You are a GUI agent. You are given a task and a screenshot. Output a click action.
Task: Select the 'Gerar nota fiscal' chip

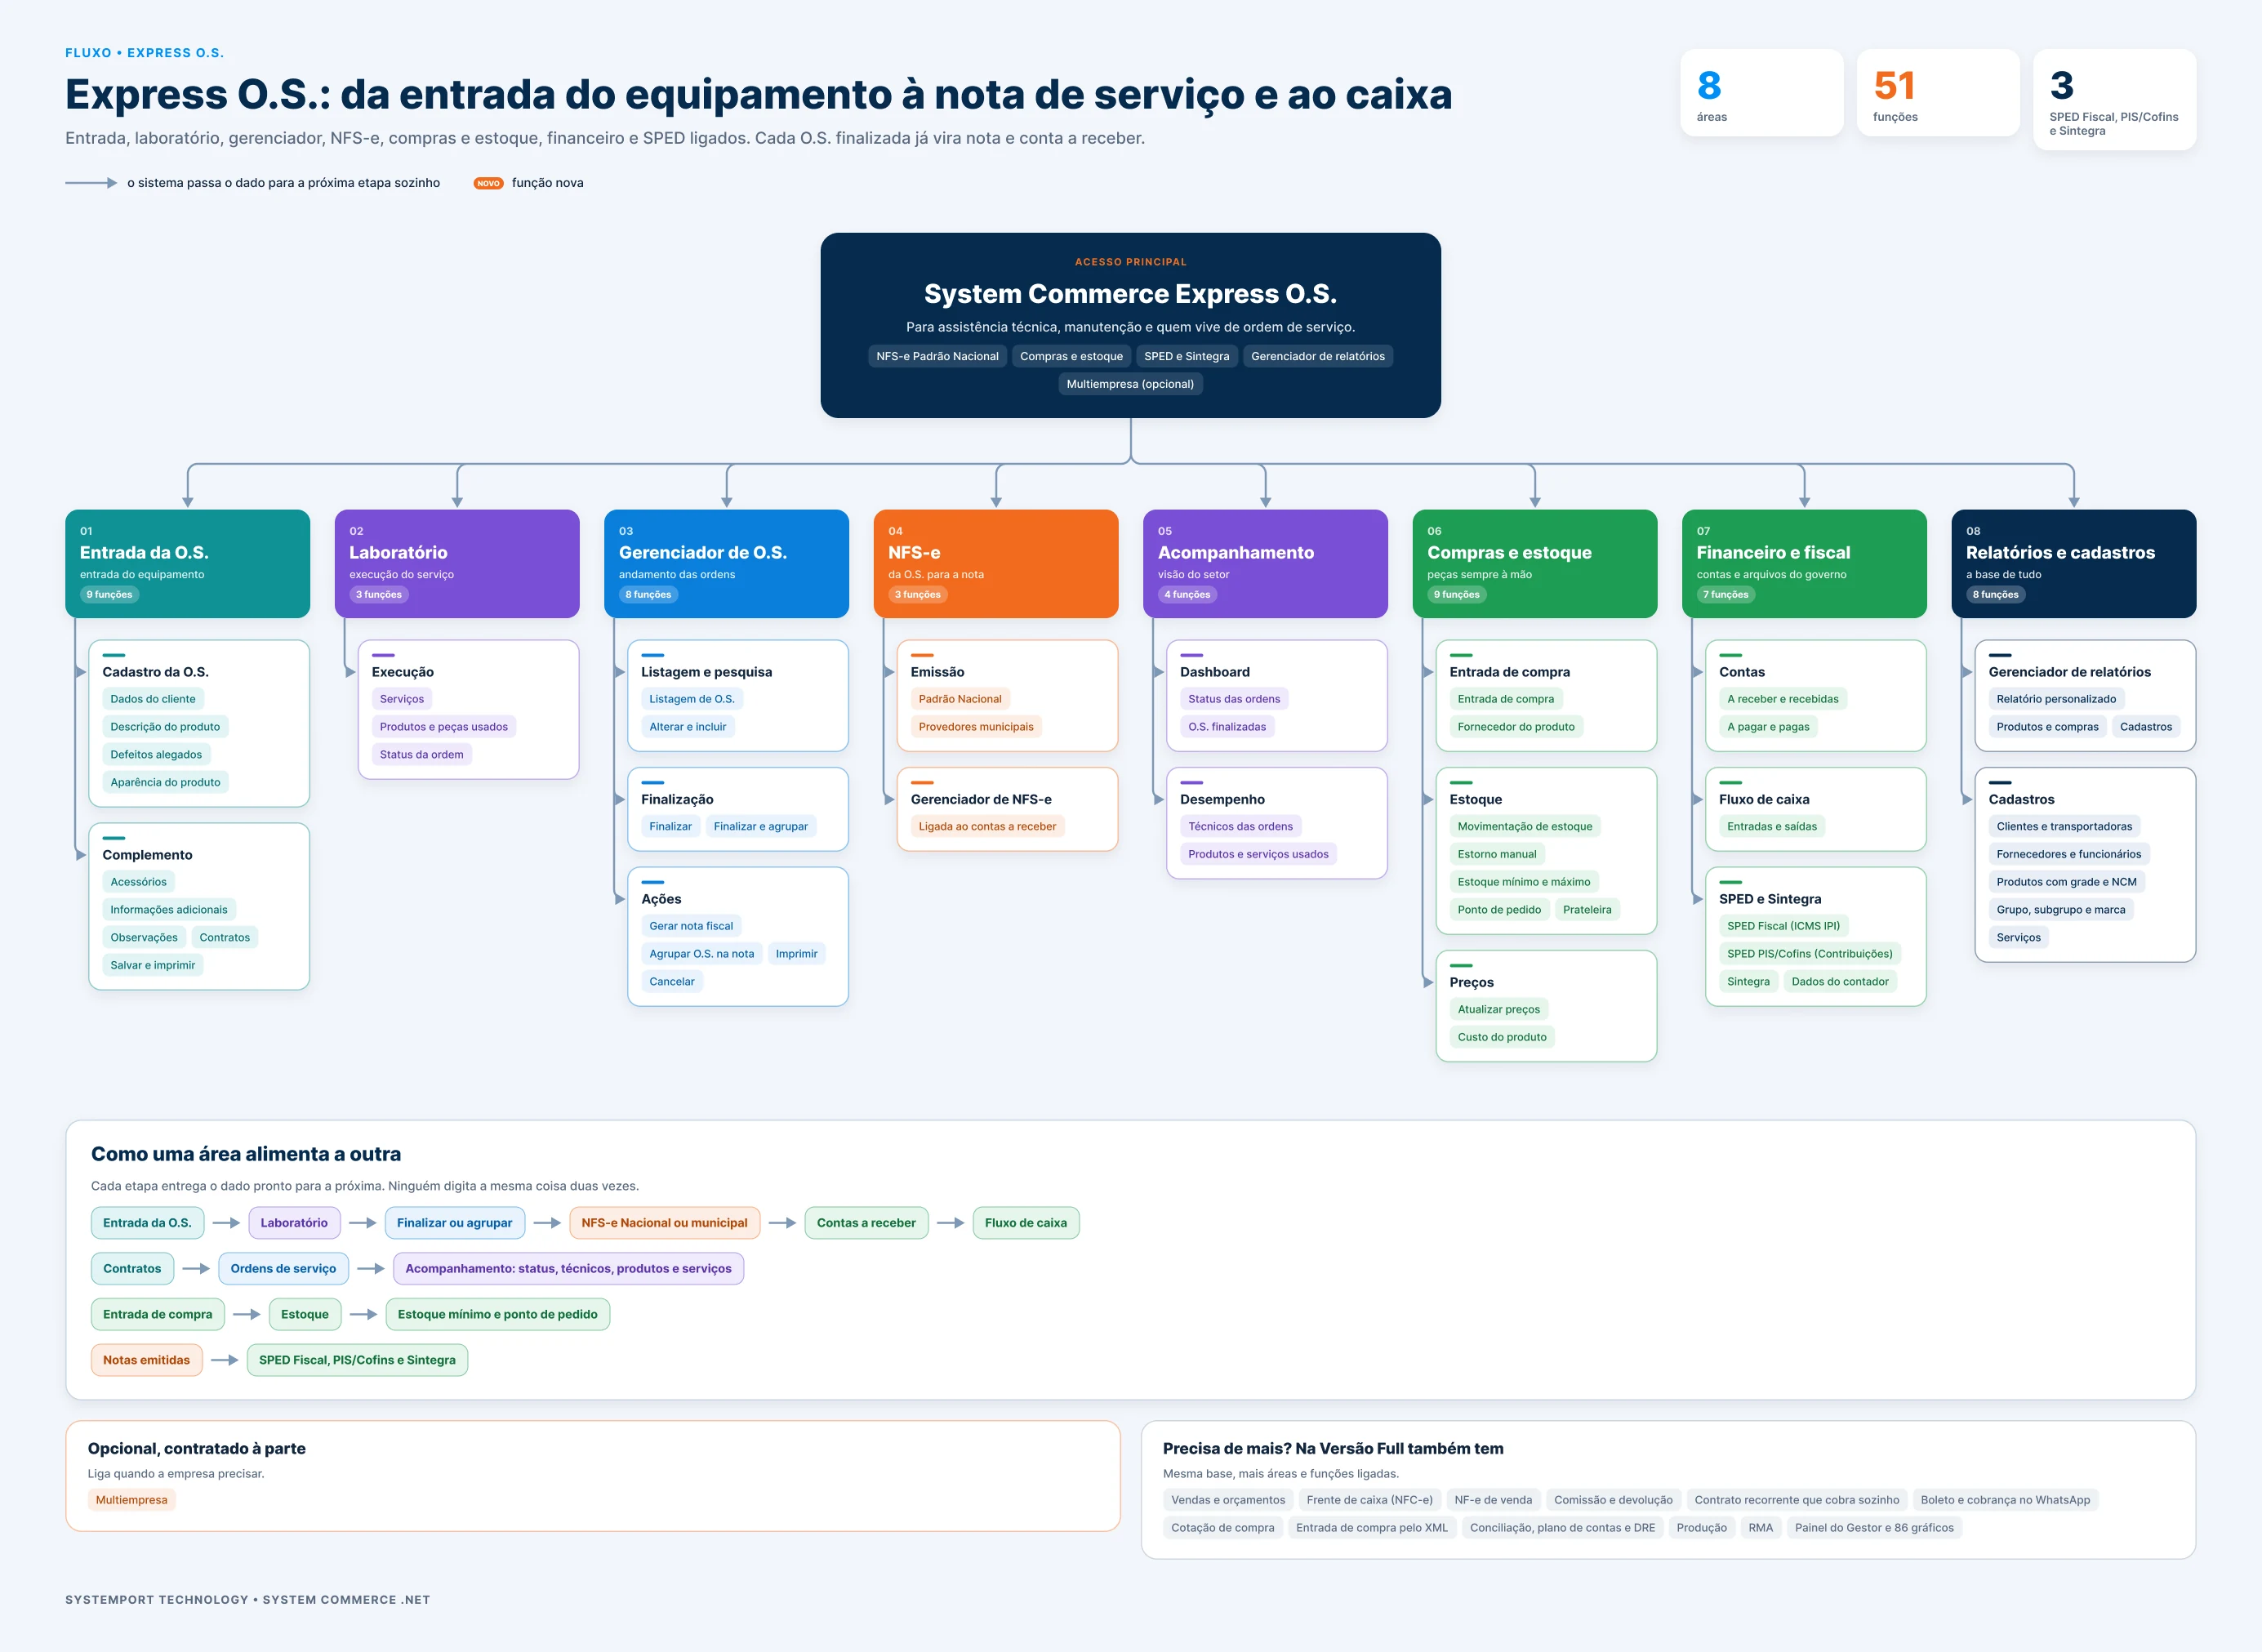tap(691, 926)
